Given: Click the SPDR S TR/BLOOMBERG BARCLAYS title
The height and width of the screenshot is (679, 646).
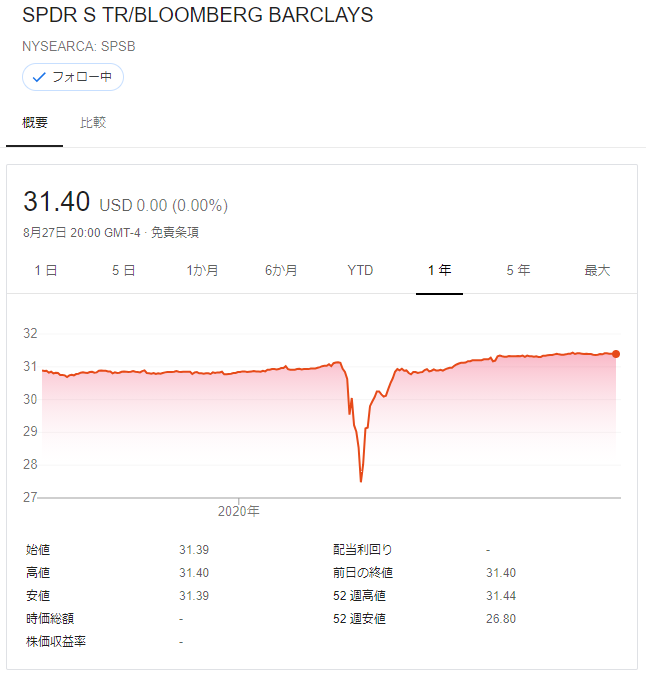Looking at the screenshot, I should [x=197, y=15].
